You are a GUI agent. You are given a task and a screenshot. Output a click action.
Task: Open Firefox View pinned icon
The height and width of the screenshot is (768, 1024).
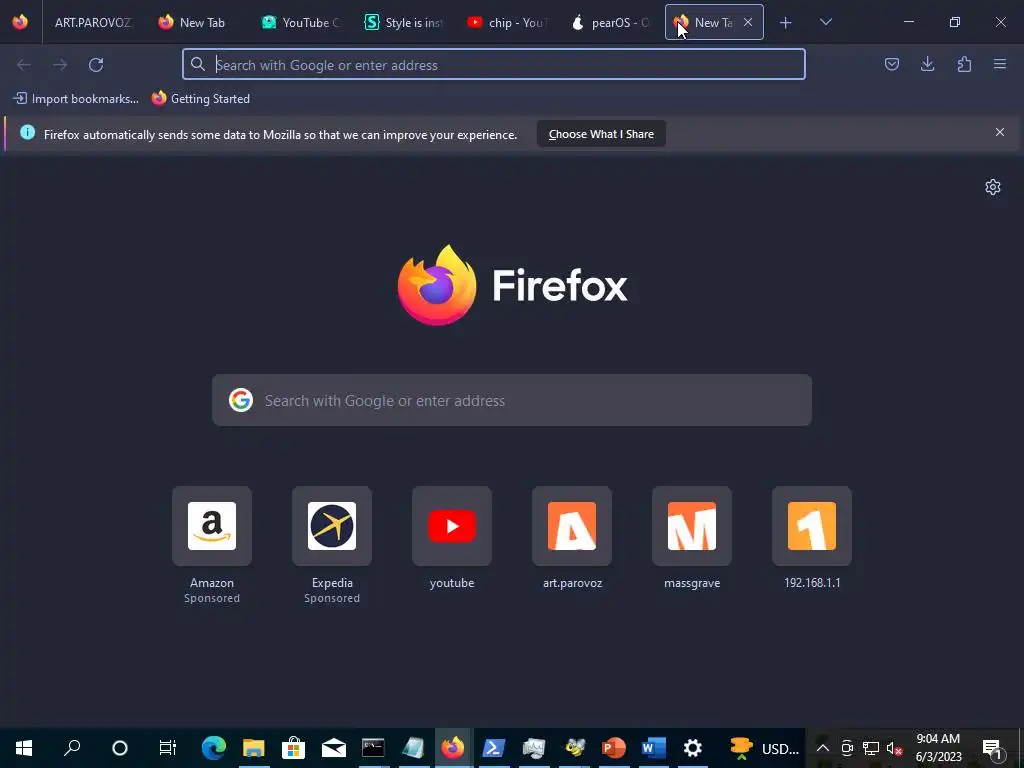[20, 22]
